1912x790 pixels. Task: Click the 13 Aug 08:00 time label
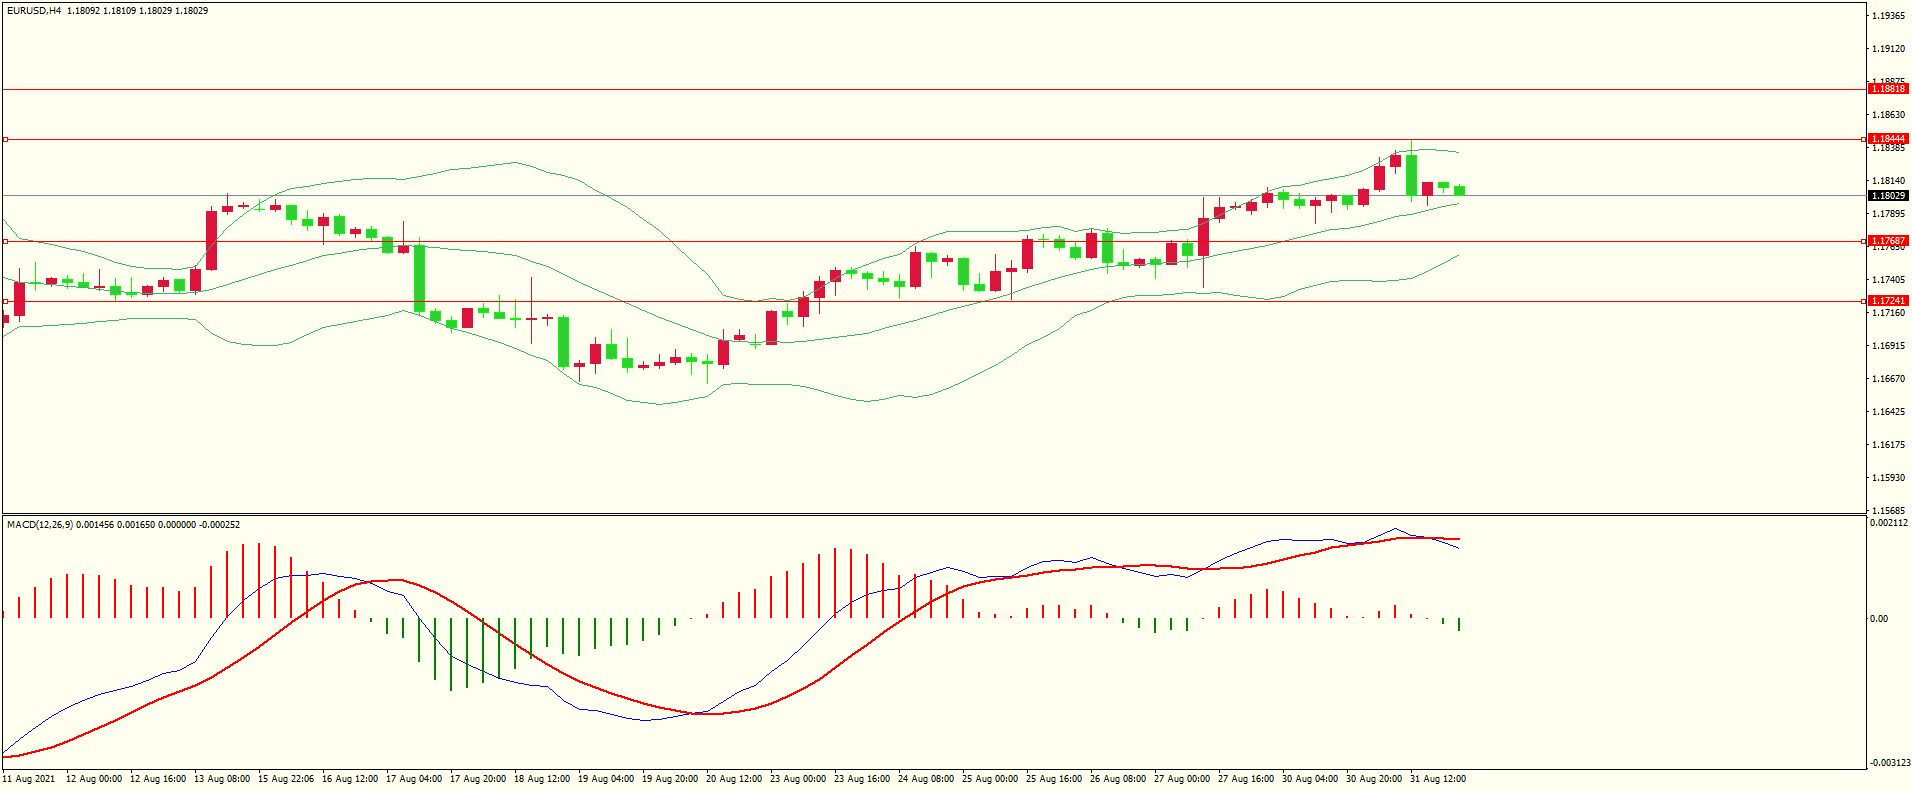222,779
